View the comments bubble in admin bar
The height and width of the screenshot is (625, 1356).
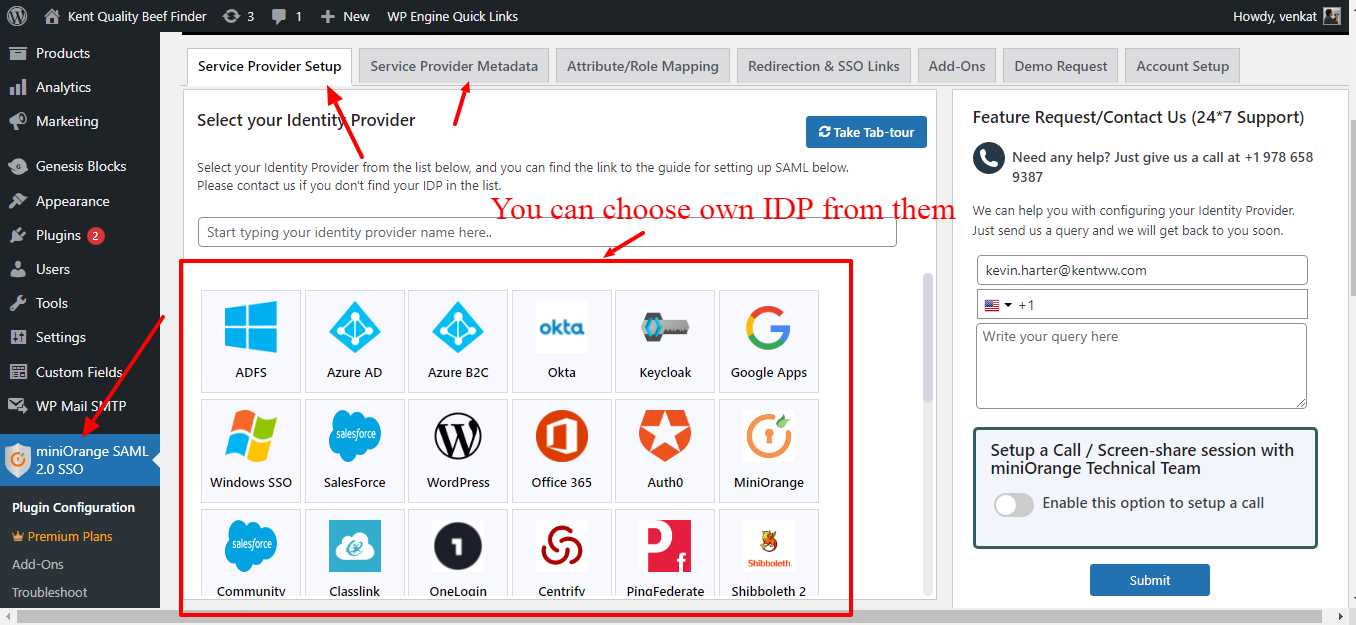[287, 16]
